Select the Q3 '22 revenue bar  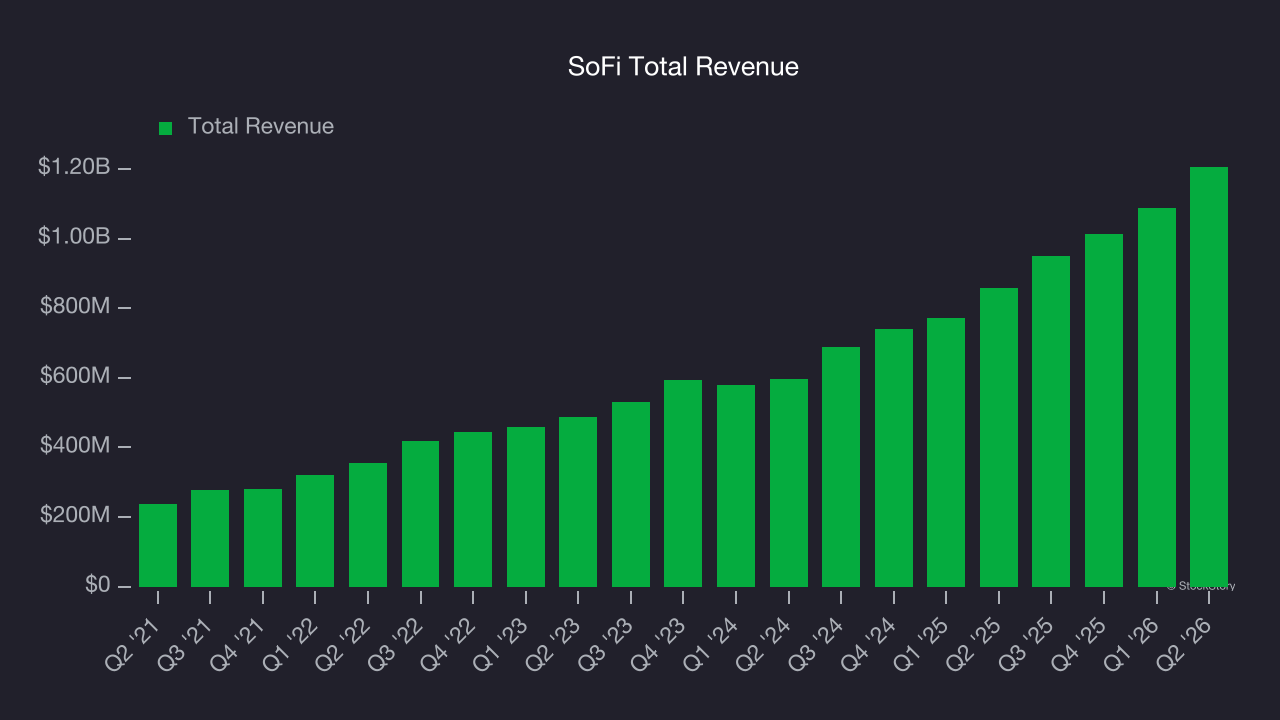click(421, 514)
